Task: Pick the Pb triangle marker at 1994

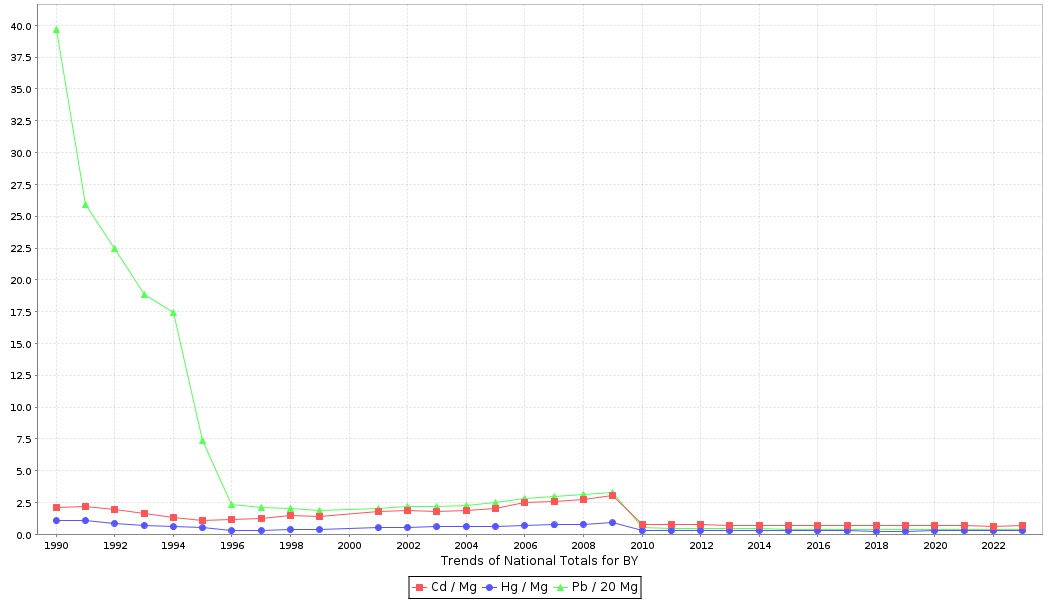Action: 173,312
